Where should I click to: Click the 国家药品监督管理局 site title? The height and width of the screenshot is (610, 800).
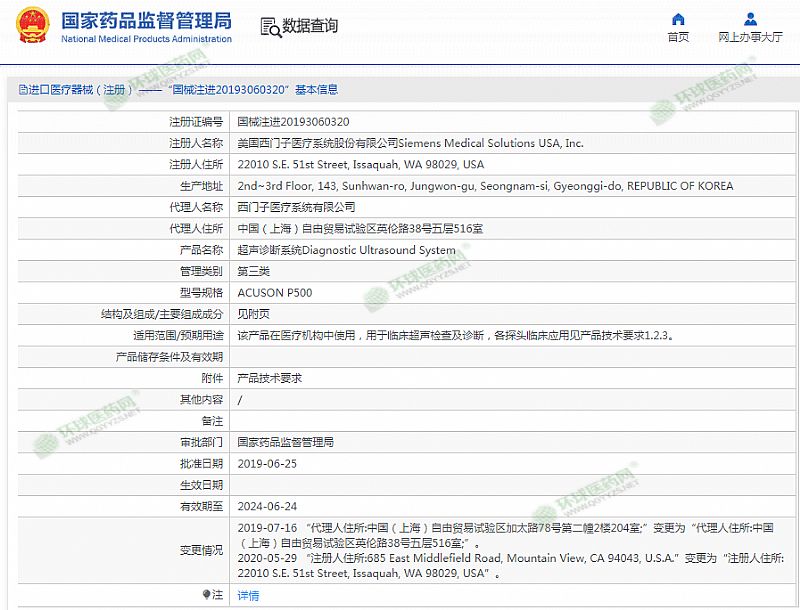tap(146, 20)
